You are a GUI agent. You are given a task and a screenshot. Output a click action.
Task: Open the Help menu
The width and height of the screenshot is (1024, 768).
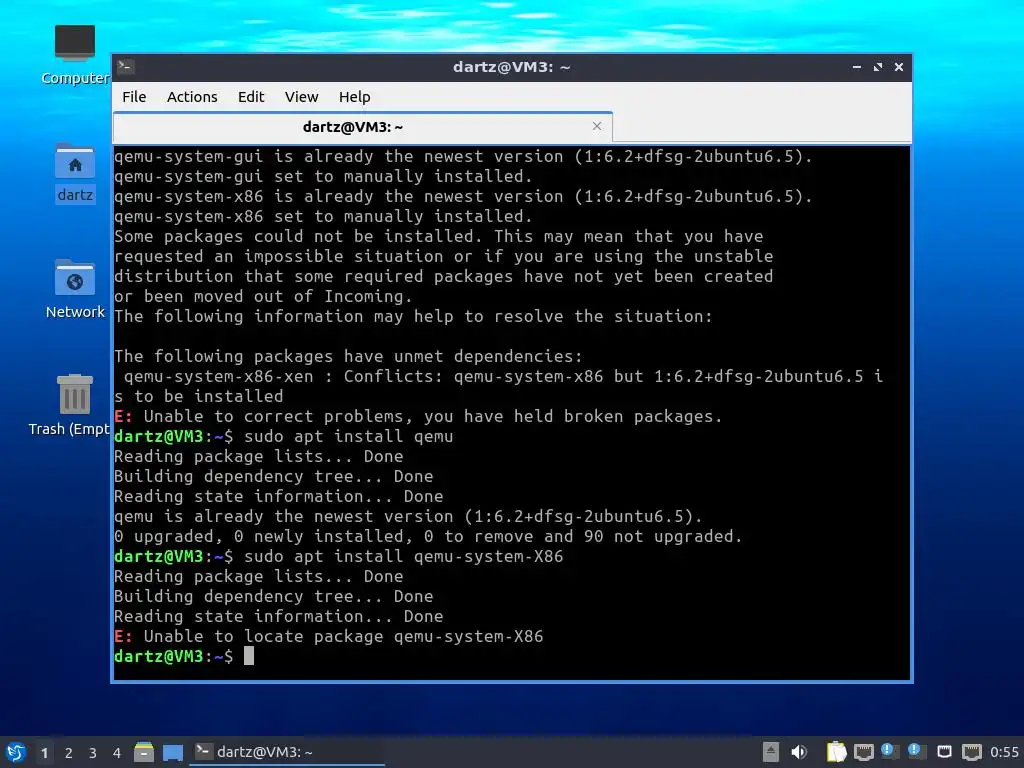coord(355,97)
